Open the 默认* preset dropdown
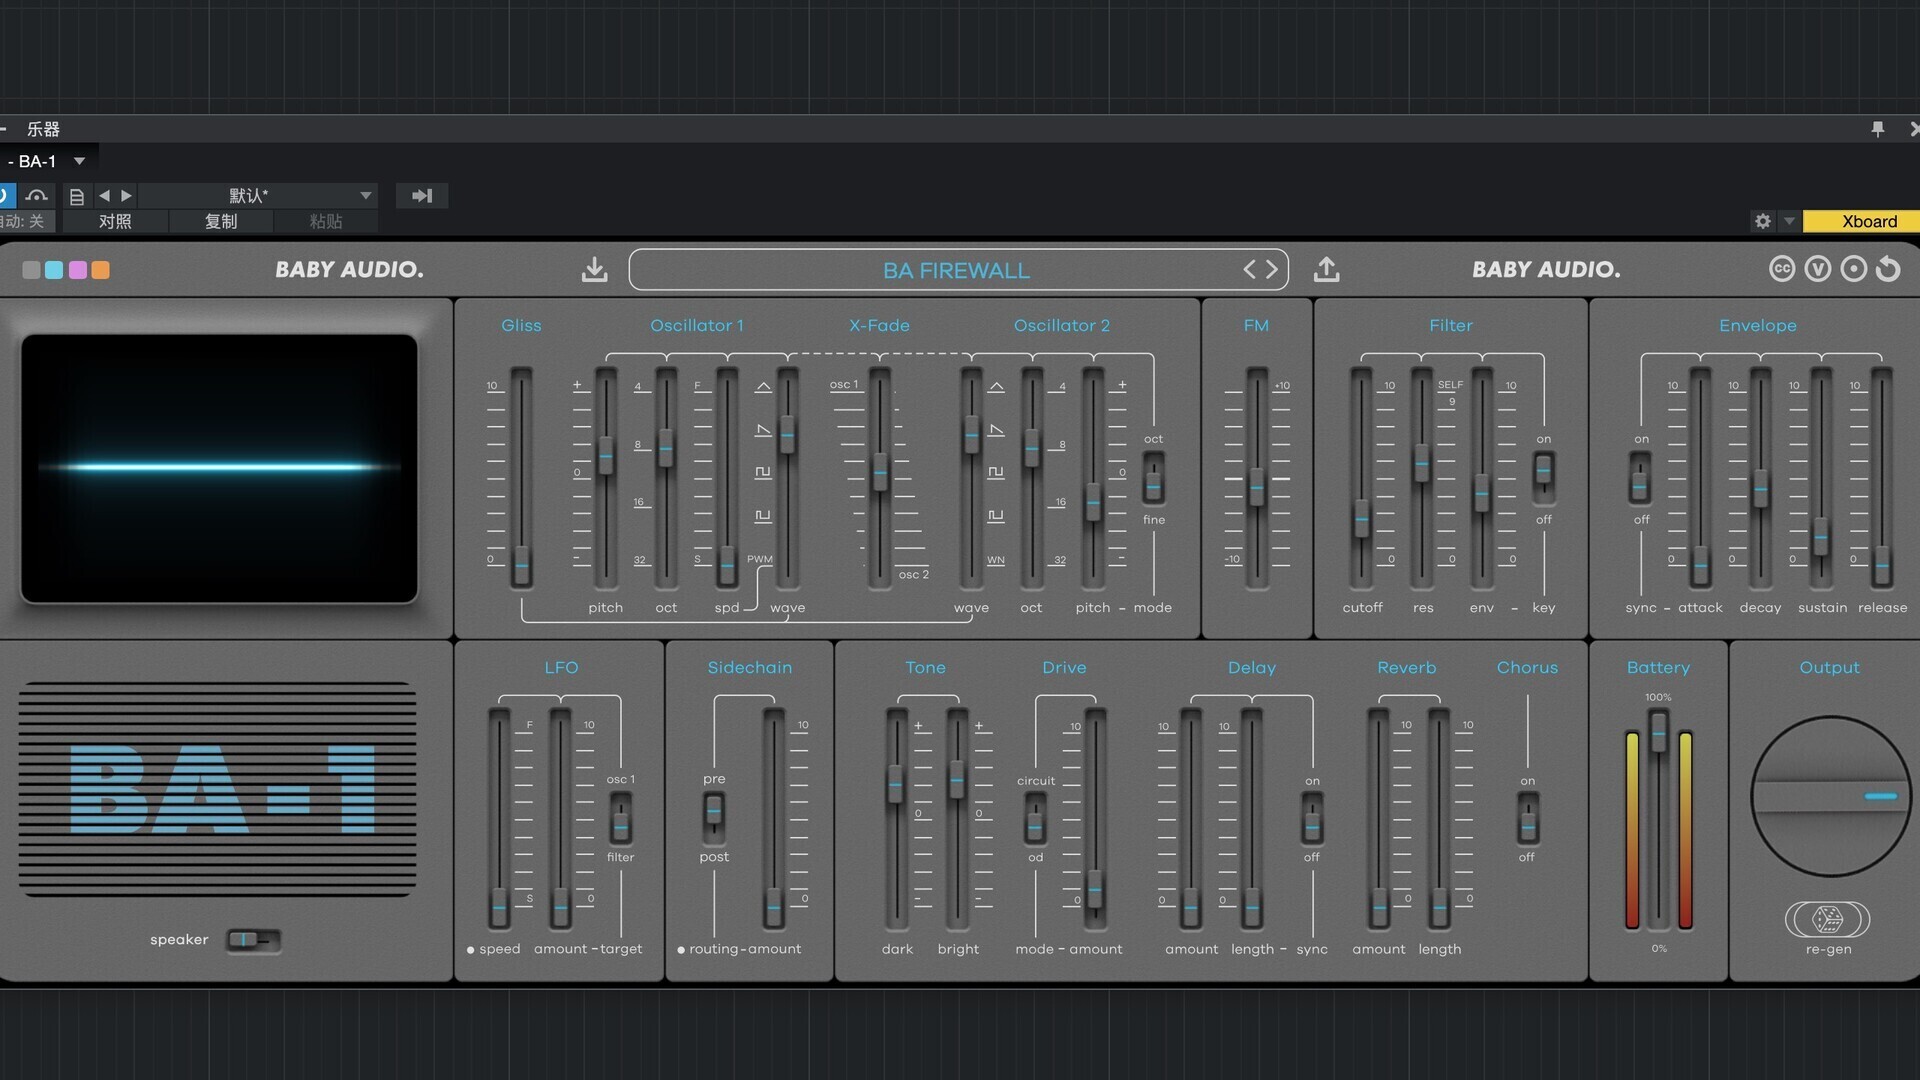The width and height of the screenshot is (1920, 1080). [256, 196]
